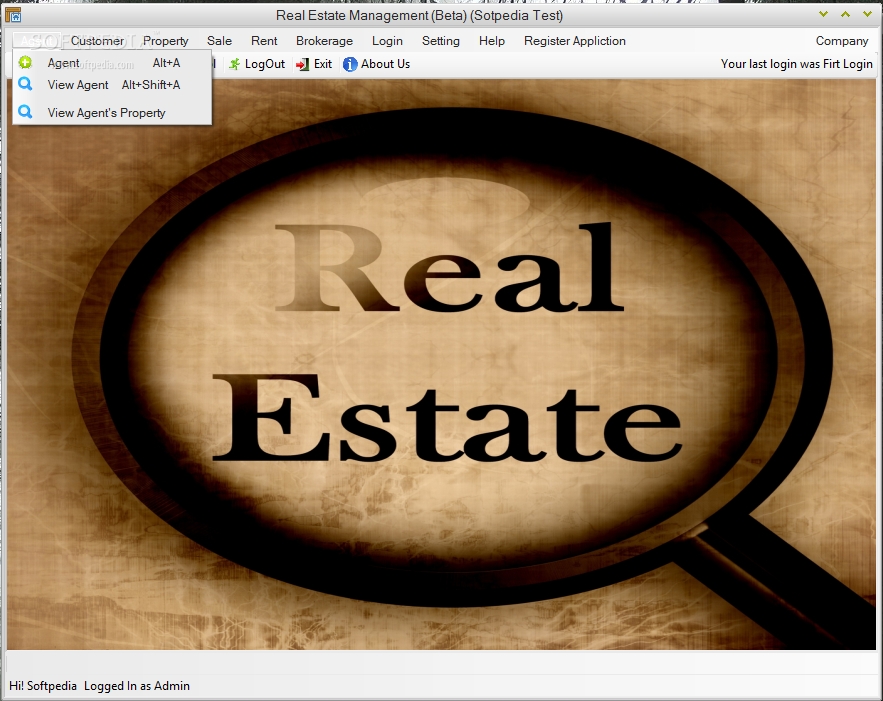Click 'Logged In as Admin' status text
The image size is (883, 701).
[x=137, y=686]
